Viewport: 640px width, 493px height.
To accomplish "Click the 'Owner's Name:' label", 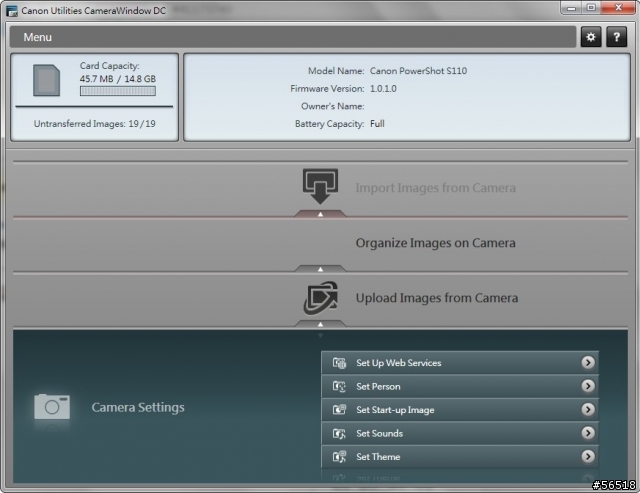I will point(333,106).
